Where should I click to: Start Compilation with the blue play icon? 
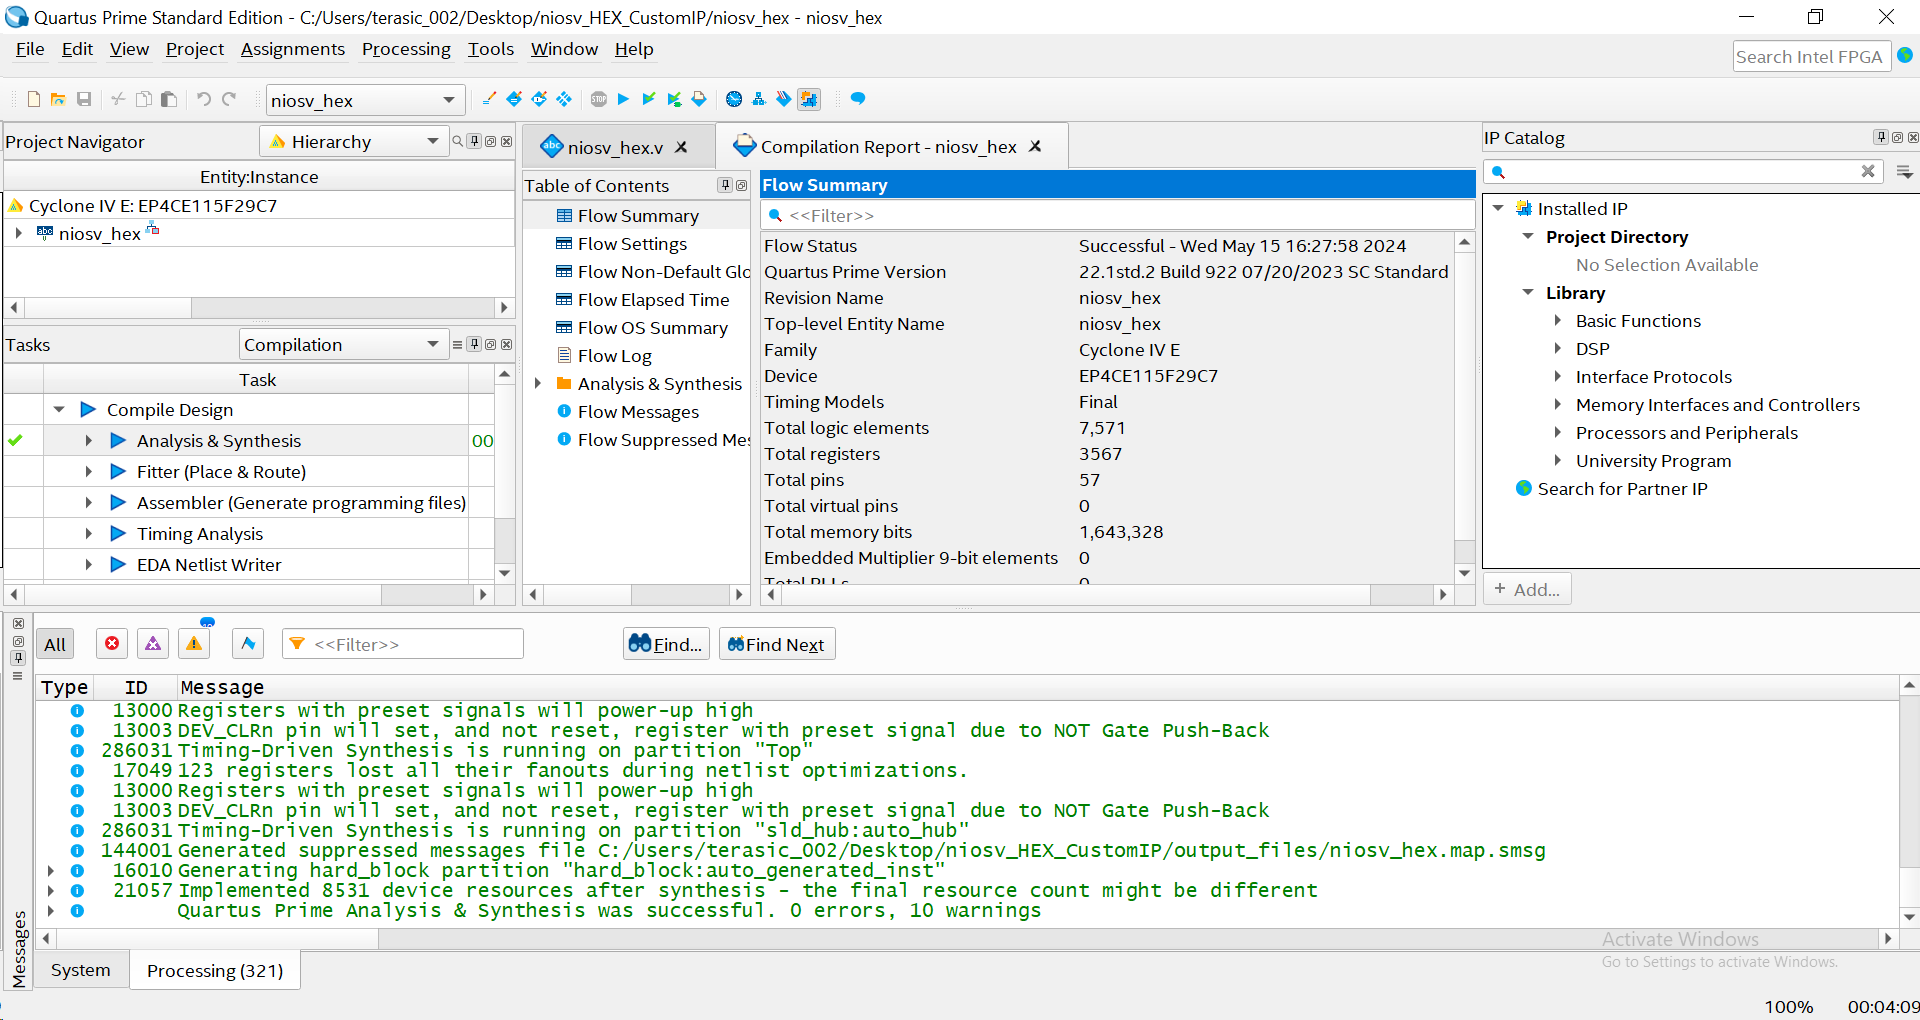coord(623,99)
